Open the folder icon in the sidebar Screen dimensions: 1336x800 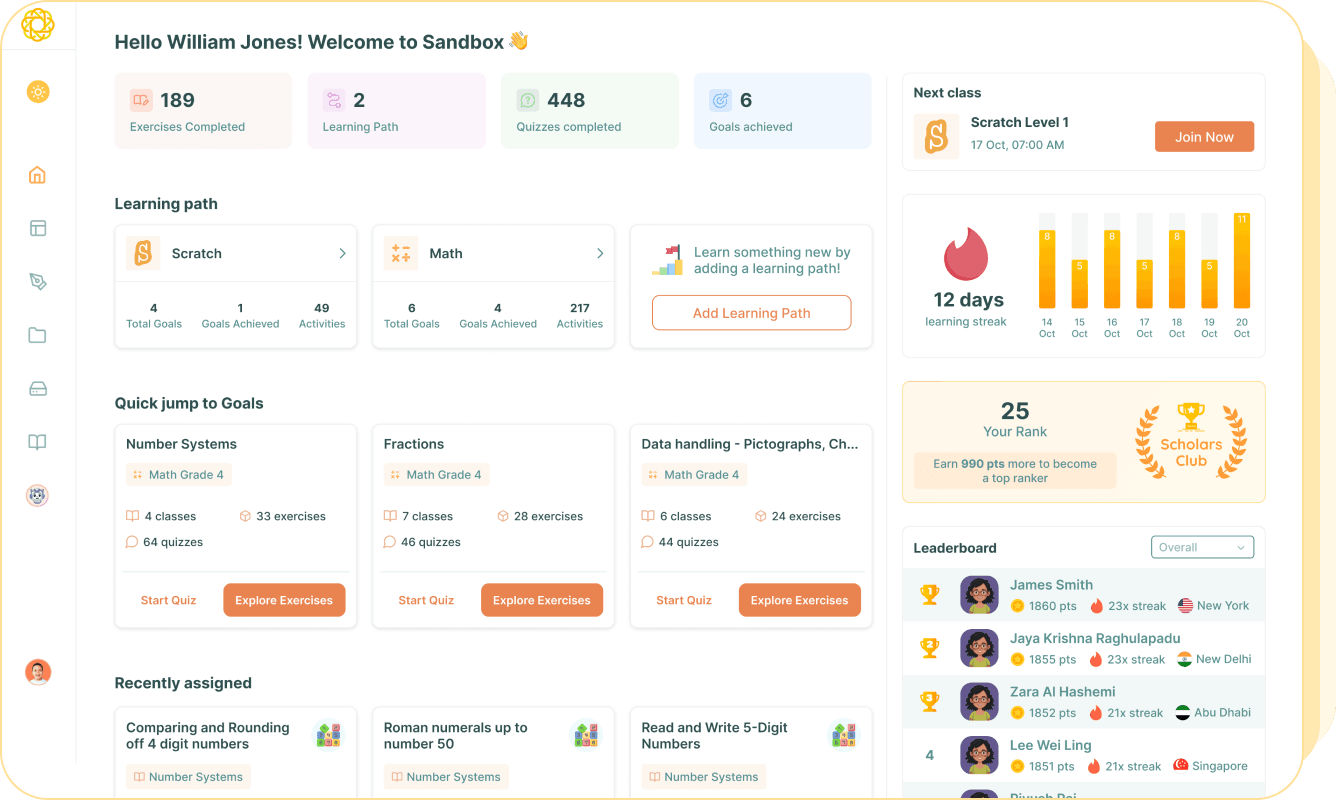(x=37, y=335)
